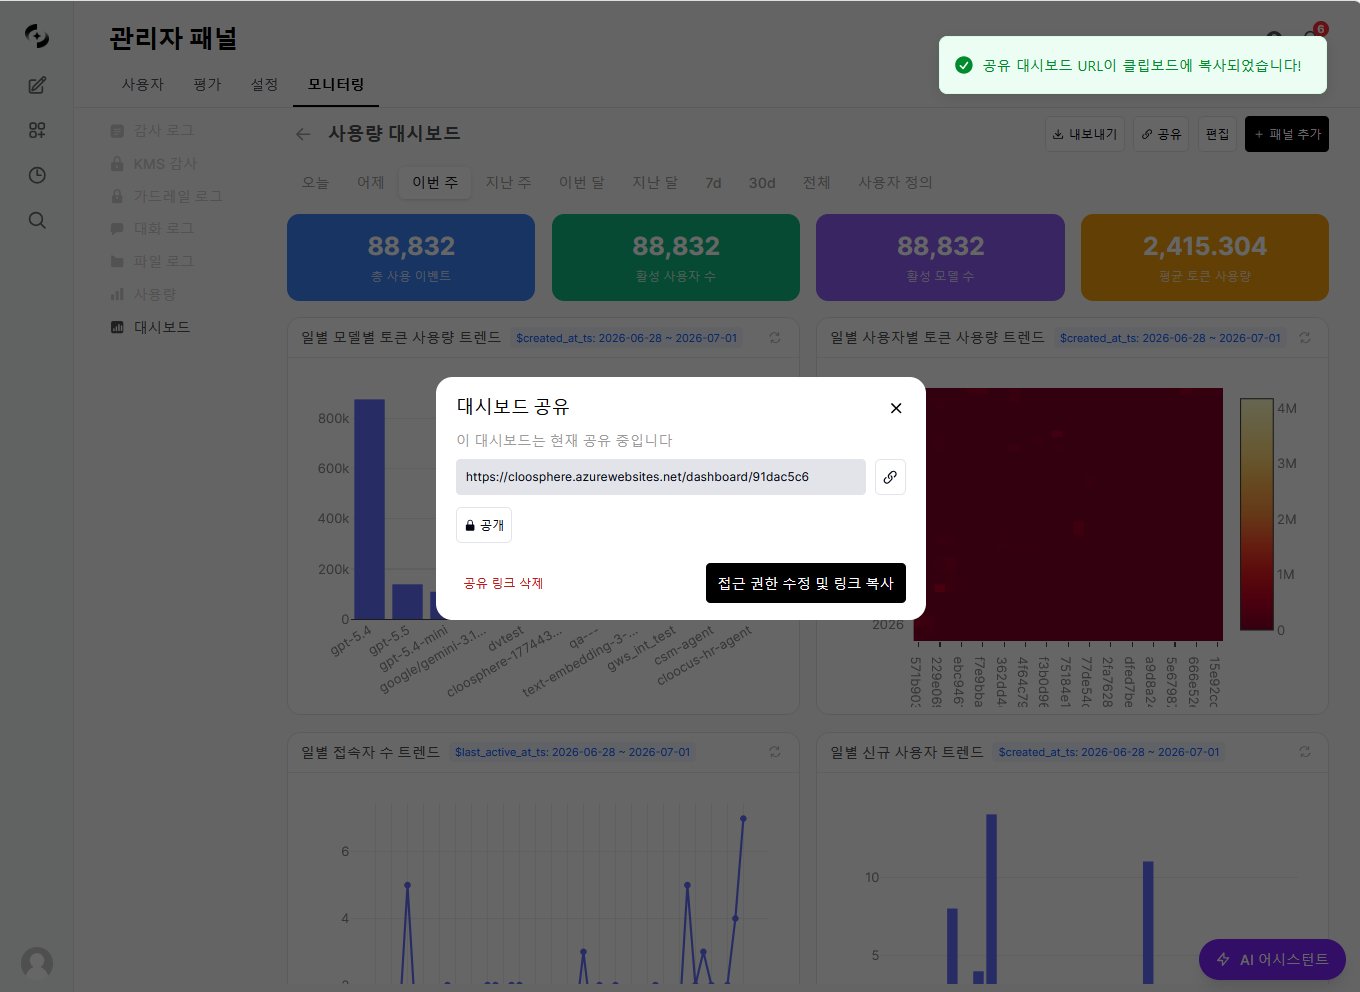Image resolution: width=1360 pixels, height=992 pixels.
Task: Open 대화 로그 in the sidebar
Action: click(153, 229)
